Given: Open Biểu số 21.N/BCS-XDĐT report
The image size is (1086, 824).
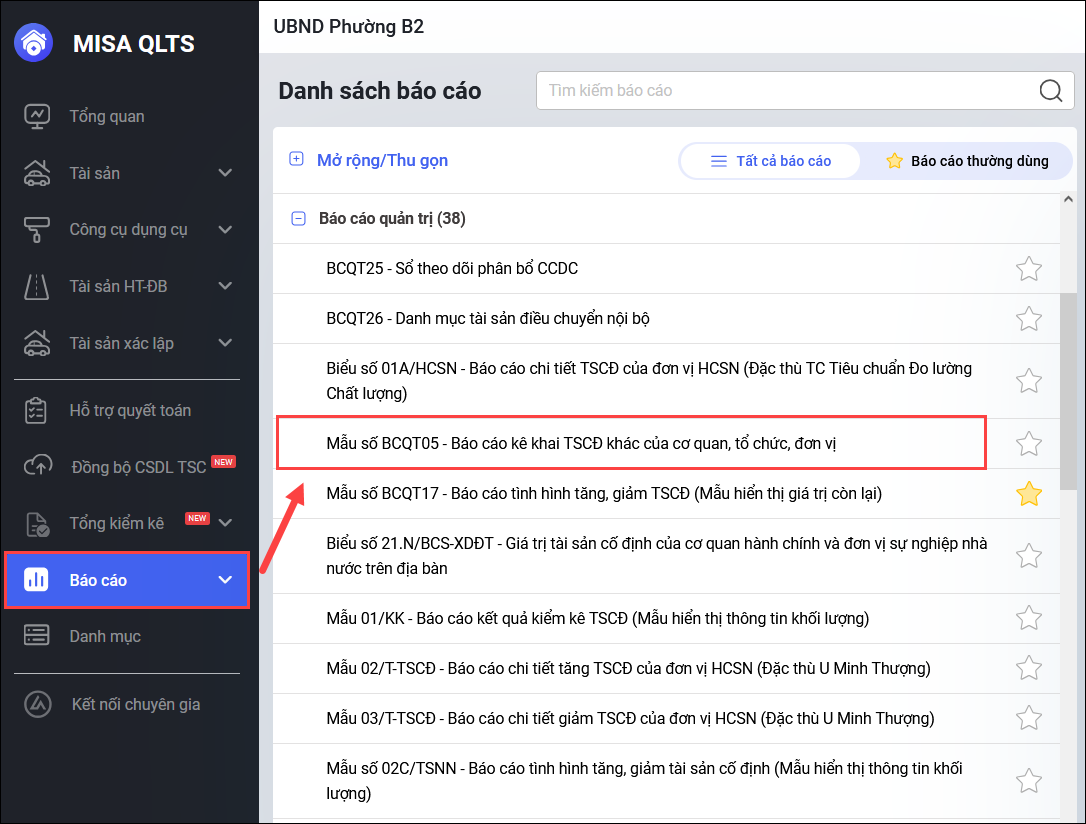Looking at the screenshot, I should [x=657, y=556].
